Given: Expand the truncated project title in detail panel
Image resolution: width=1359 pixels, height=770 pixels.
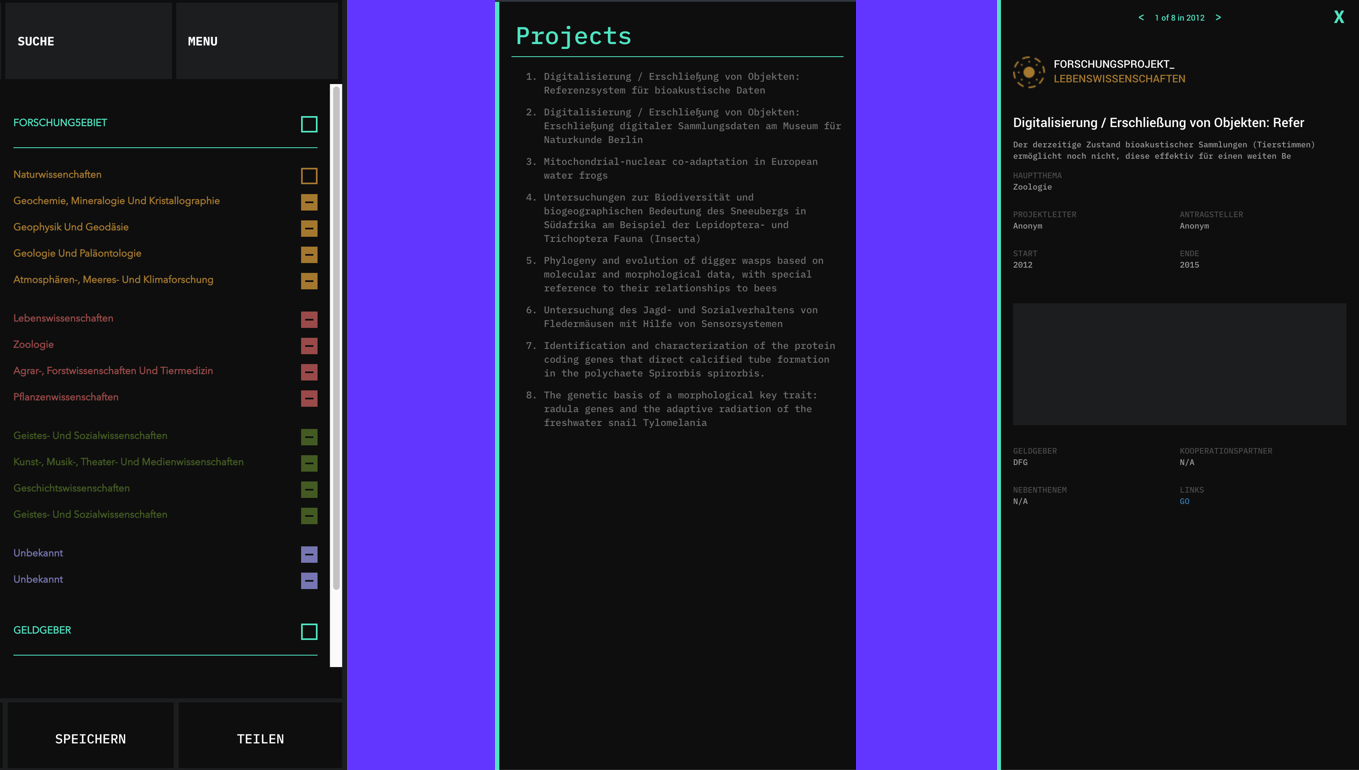Looking at the screenshot, I should point(1158,123).
